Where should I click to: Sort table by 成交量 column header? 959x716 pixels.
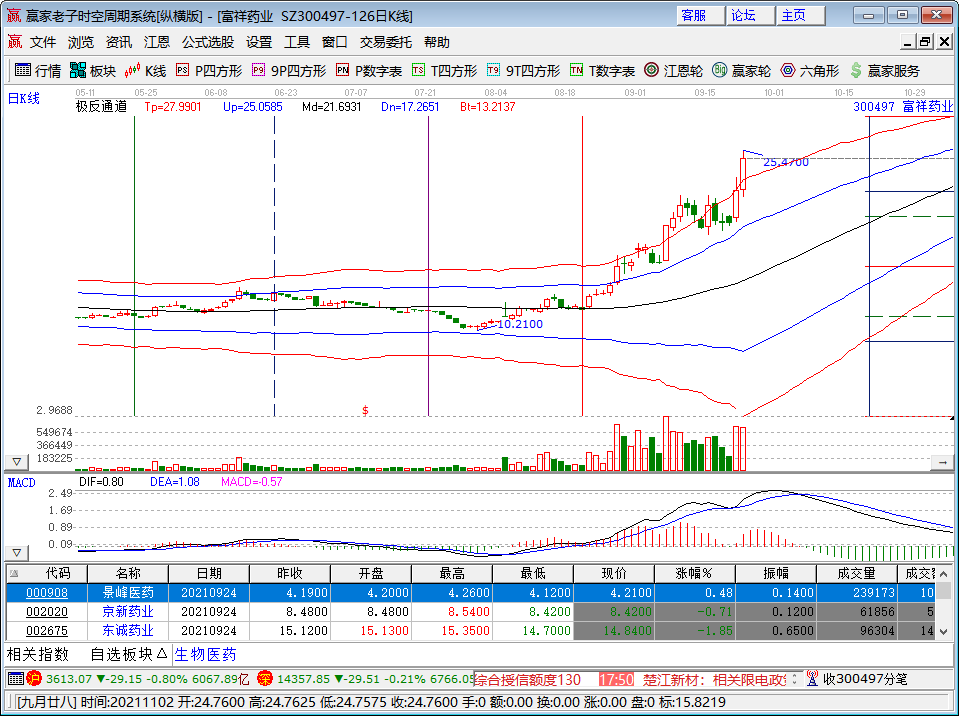point(857,574)
